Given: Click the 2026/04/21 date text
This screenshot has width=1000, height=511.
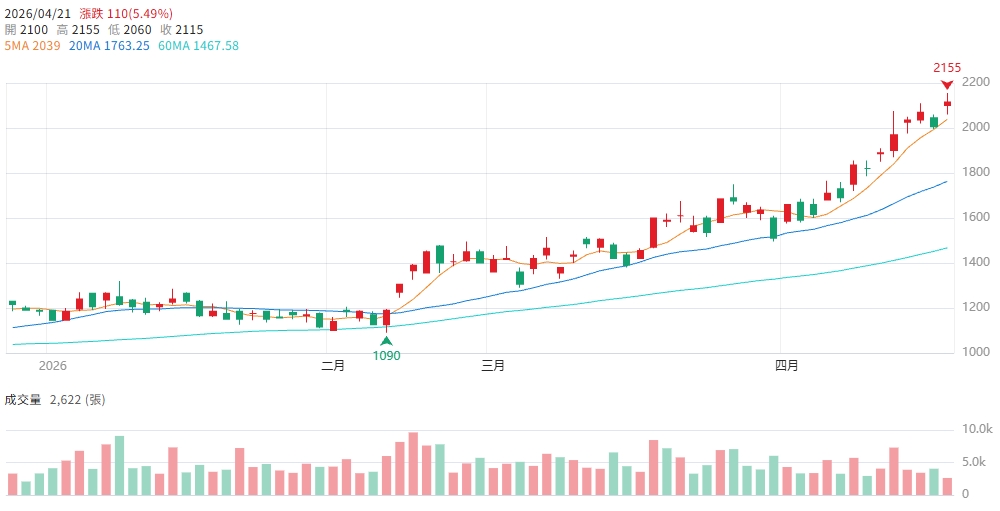Looking at the screenshot, I should [37, 14].
